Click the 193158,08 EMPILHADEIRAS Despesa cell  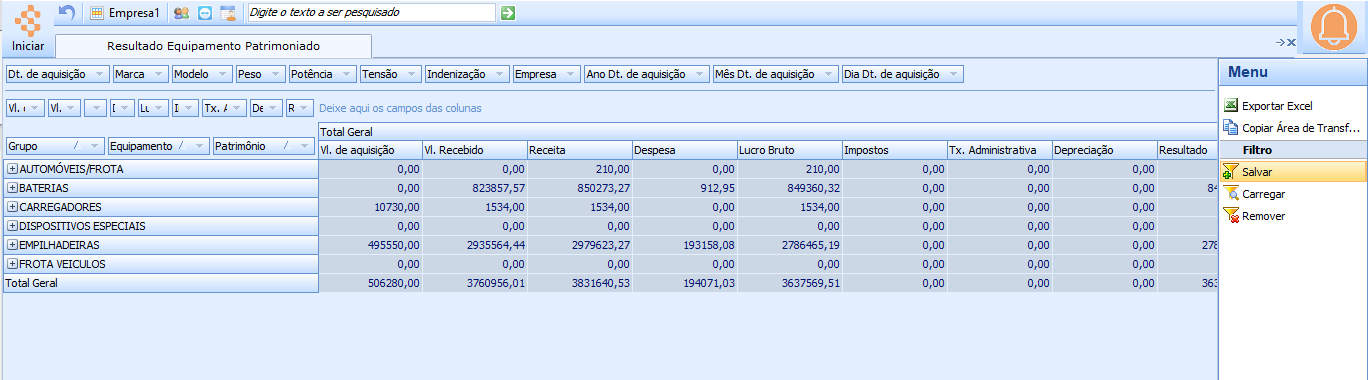(685, 245)
